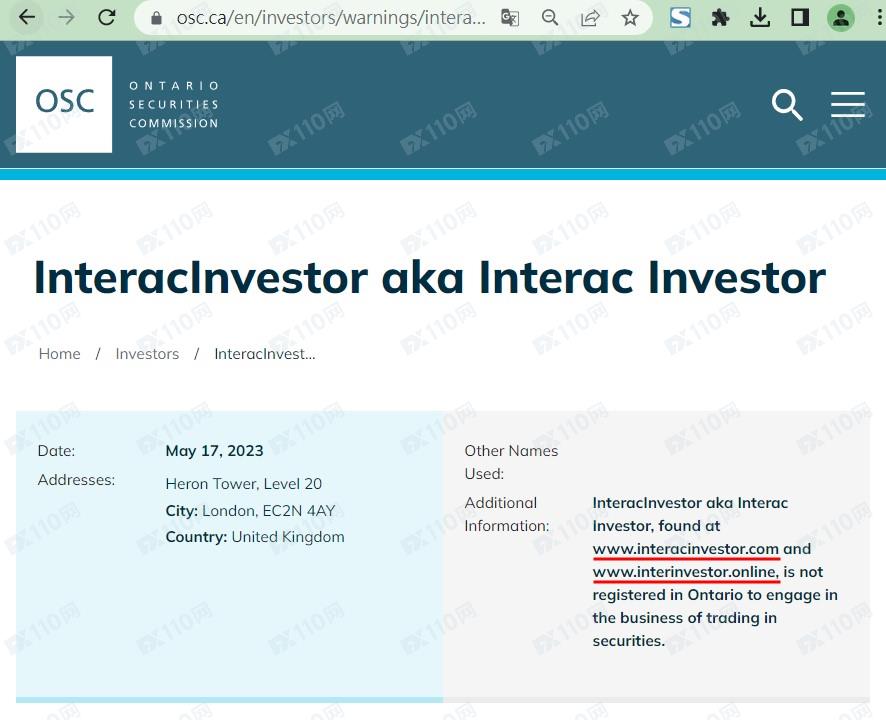The height and width of the screenshot is (720, 886).
Task: Open the OSC site search
Action: point(787,104)
